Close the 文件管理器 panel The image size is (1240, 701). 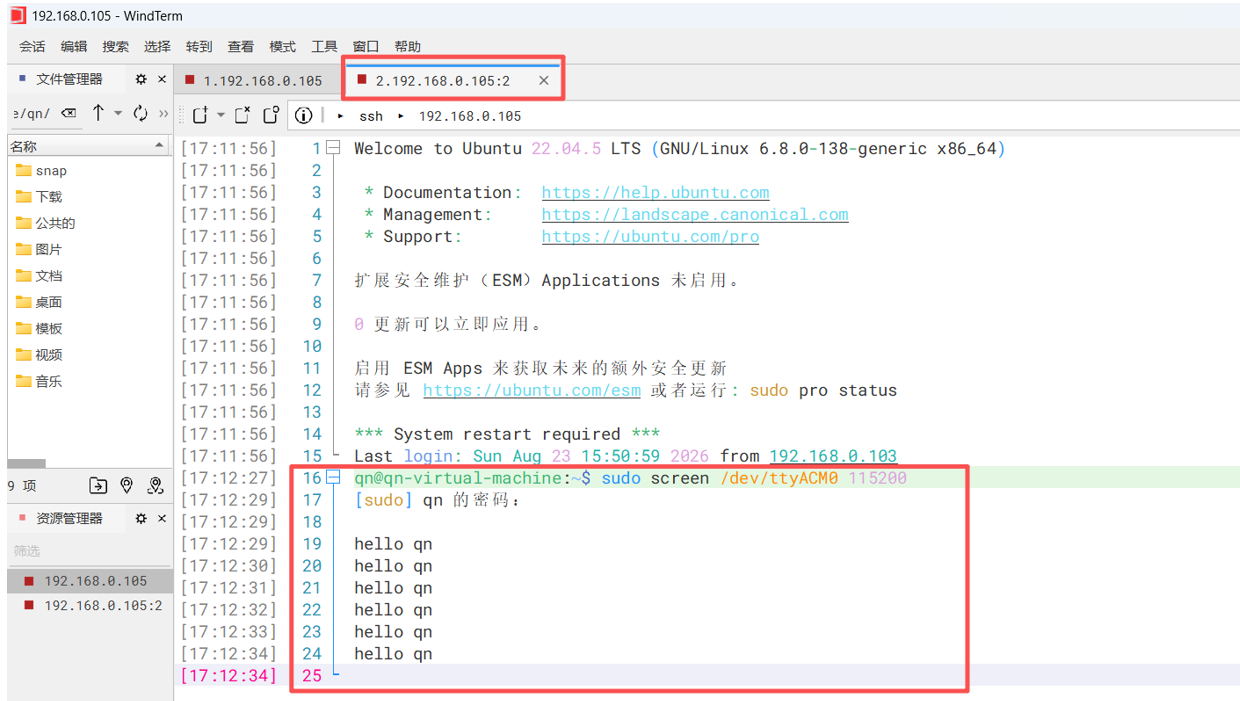point(162,79)
